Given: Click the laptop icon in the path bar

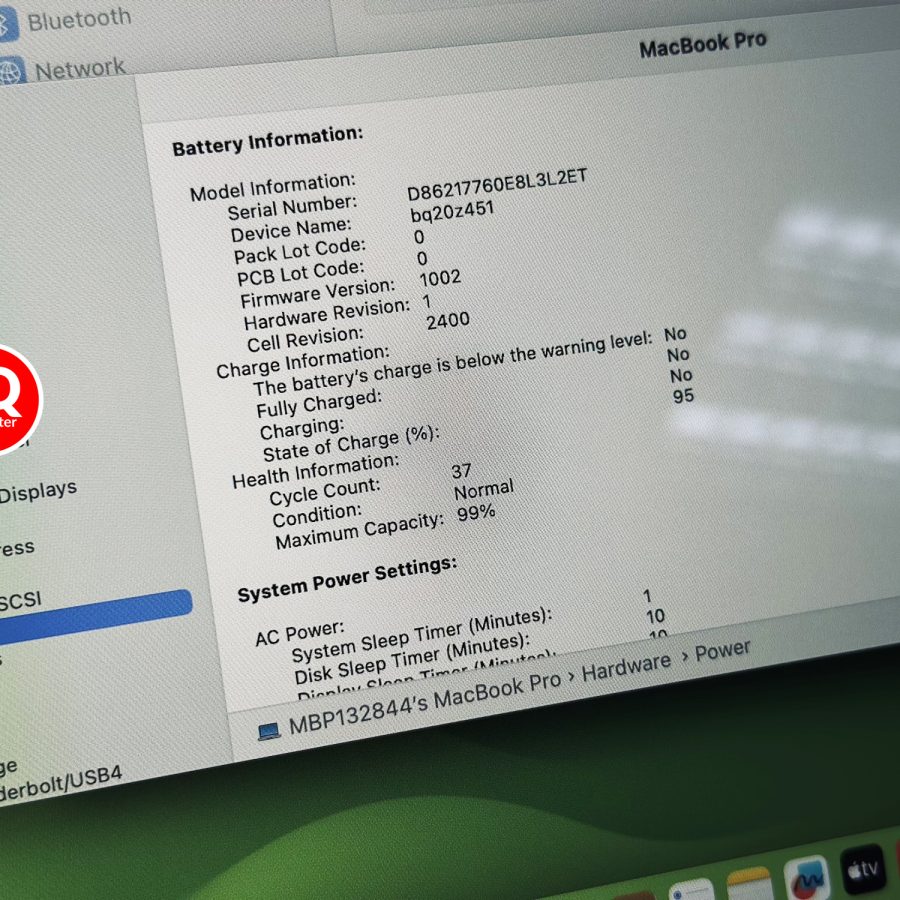Looking at the screenshot, I should pyautogui.click(x=269, y=731).
